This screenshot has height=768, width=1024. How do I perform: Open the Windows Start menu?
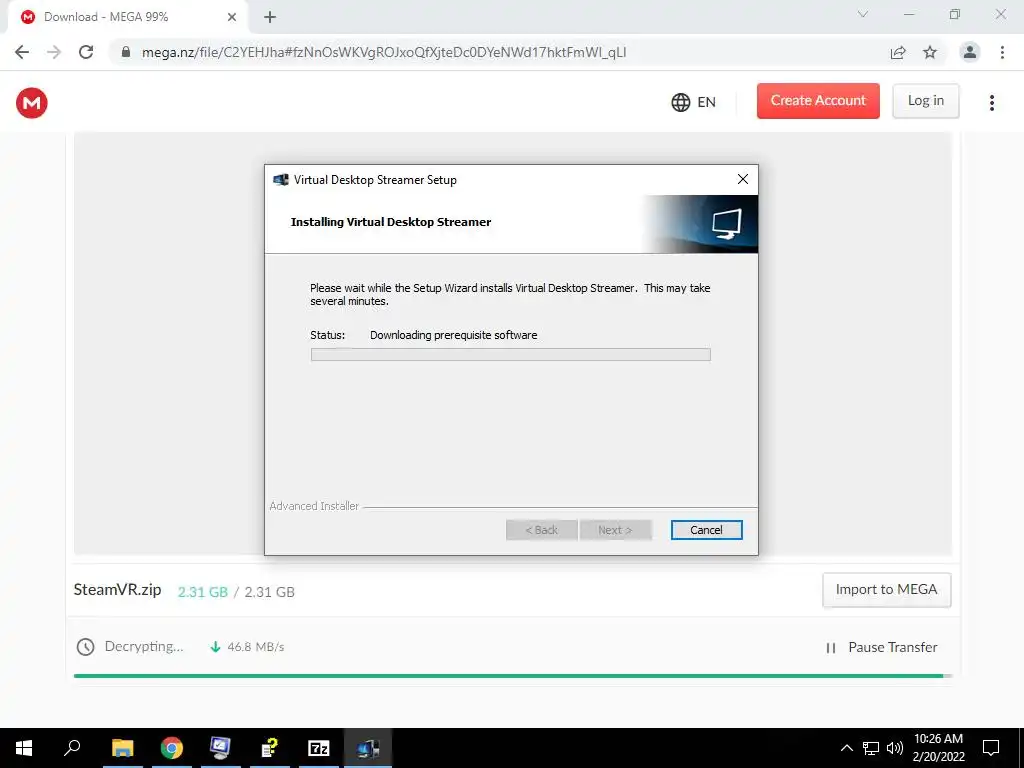(24, 748)
